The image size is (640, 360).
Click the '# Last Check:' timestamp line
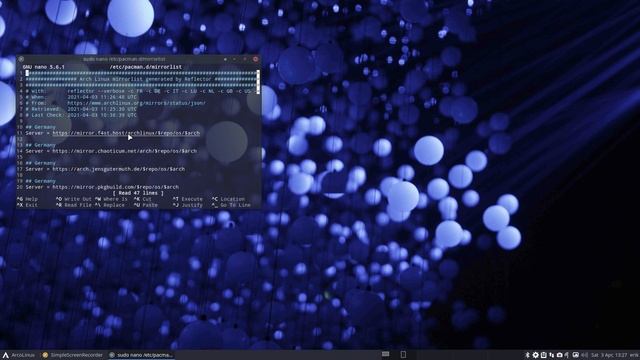[x=81, y=115]
